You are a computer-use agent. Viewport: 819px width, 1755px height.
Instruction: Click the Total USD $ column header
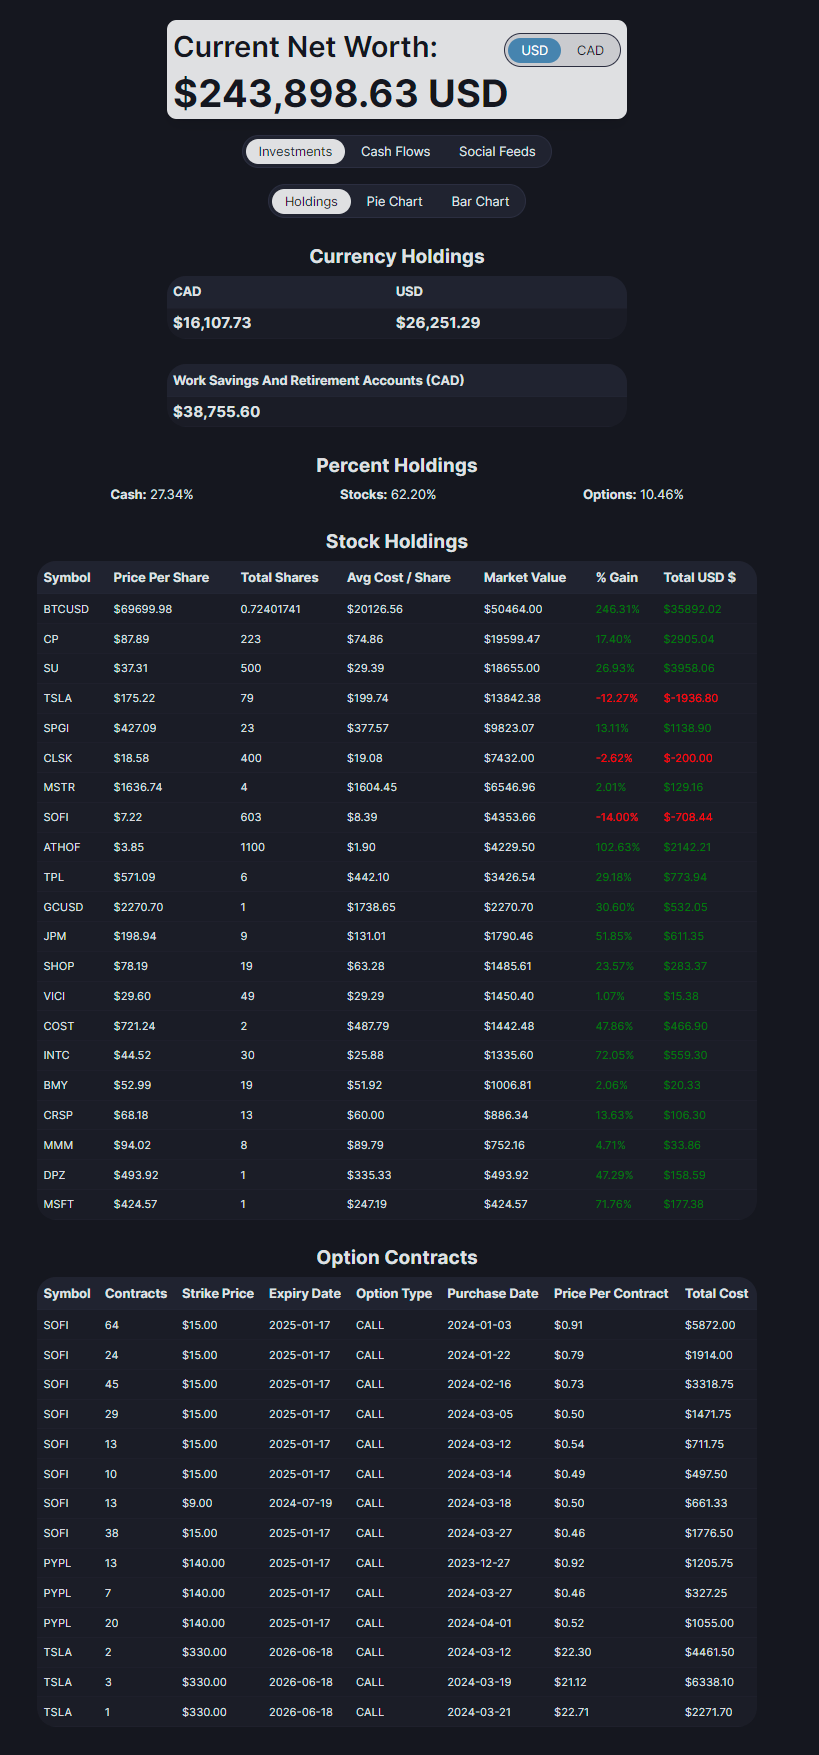(699, 577)
